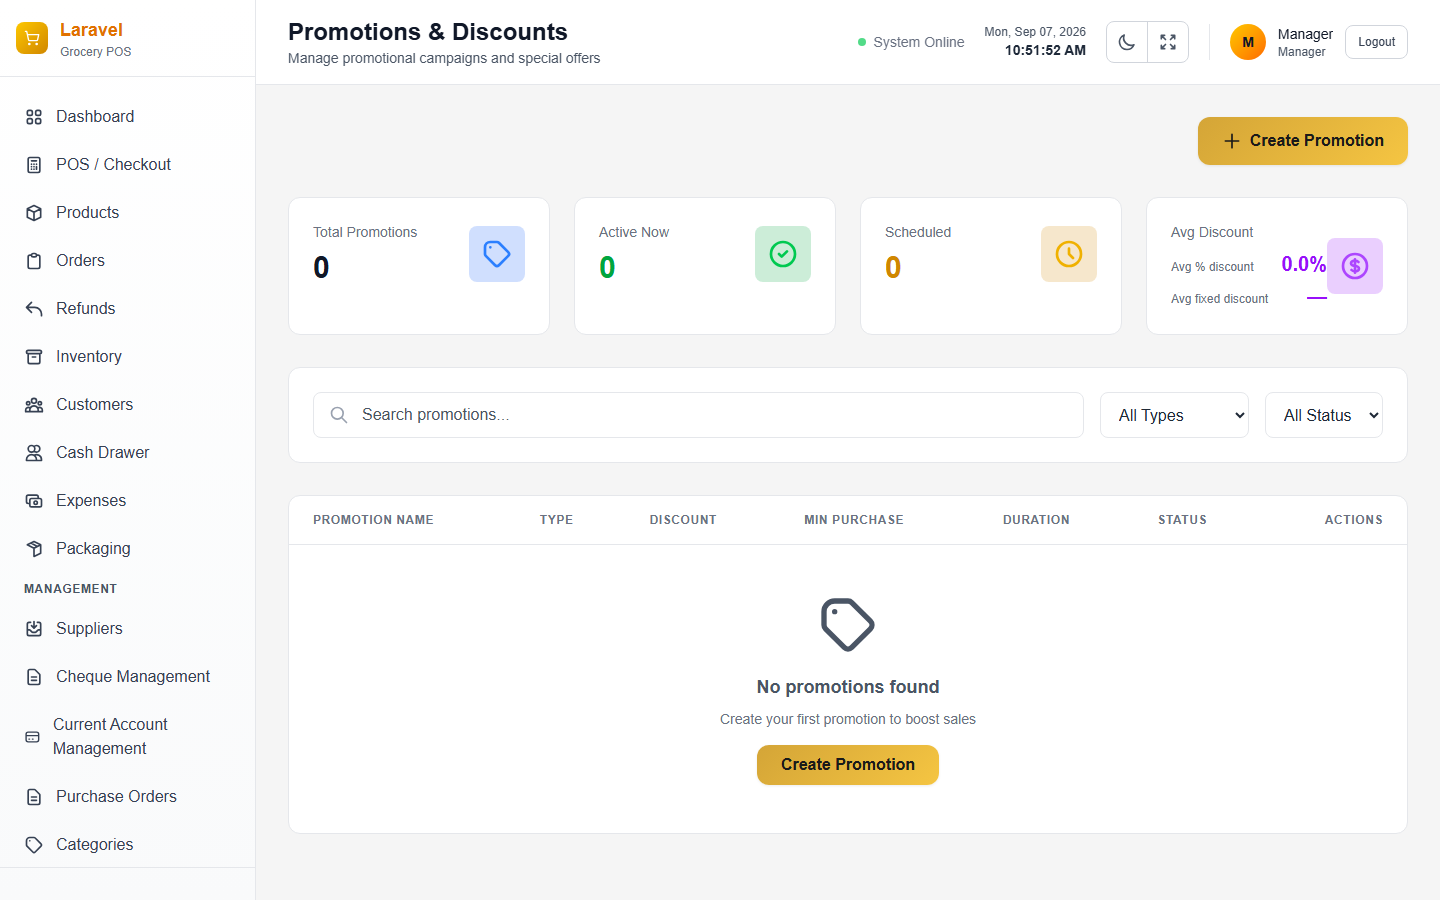This screenshot has height=900, width=1440.
Task: Click the large tag icon in empty table
Action: tap(848, 625)
